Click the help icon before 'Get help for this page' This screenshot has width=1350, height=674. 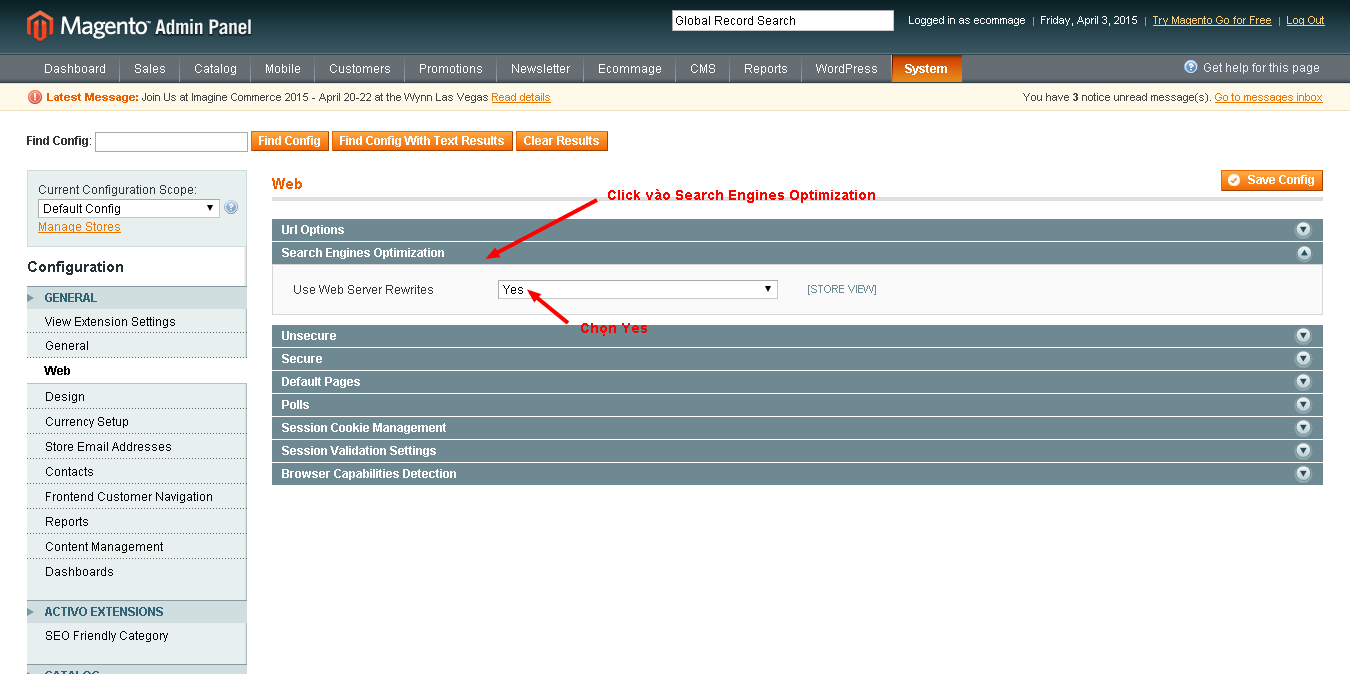click(x=1191, y=67)
